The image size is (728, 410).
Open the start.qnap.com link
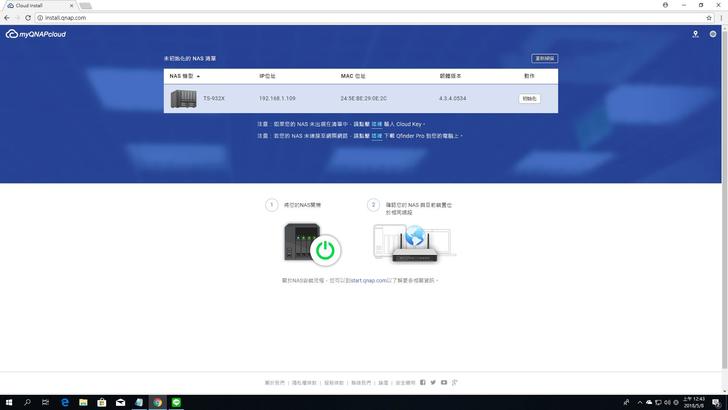[x=368, y=280]
